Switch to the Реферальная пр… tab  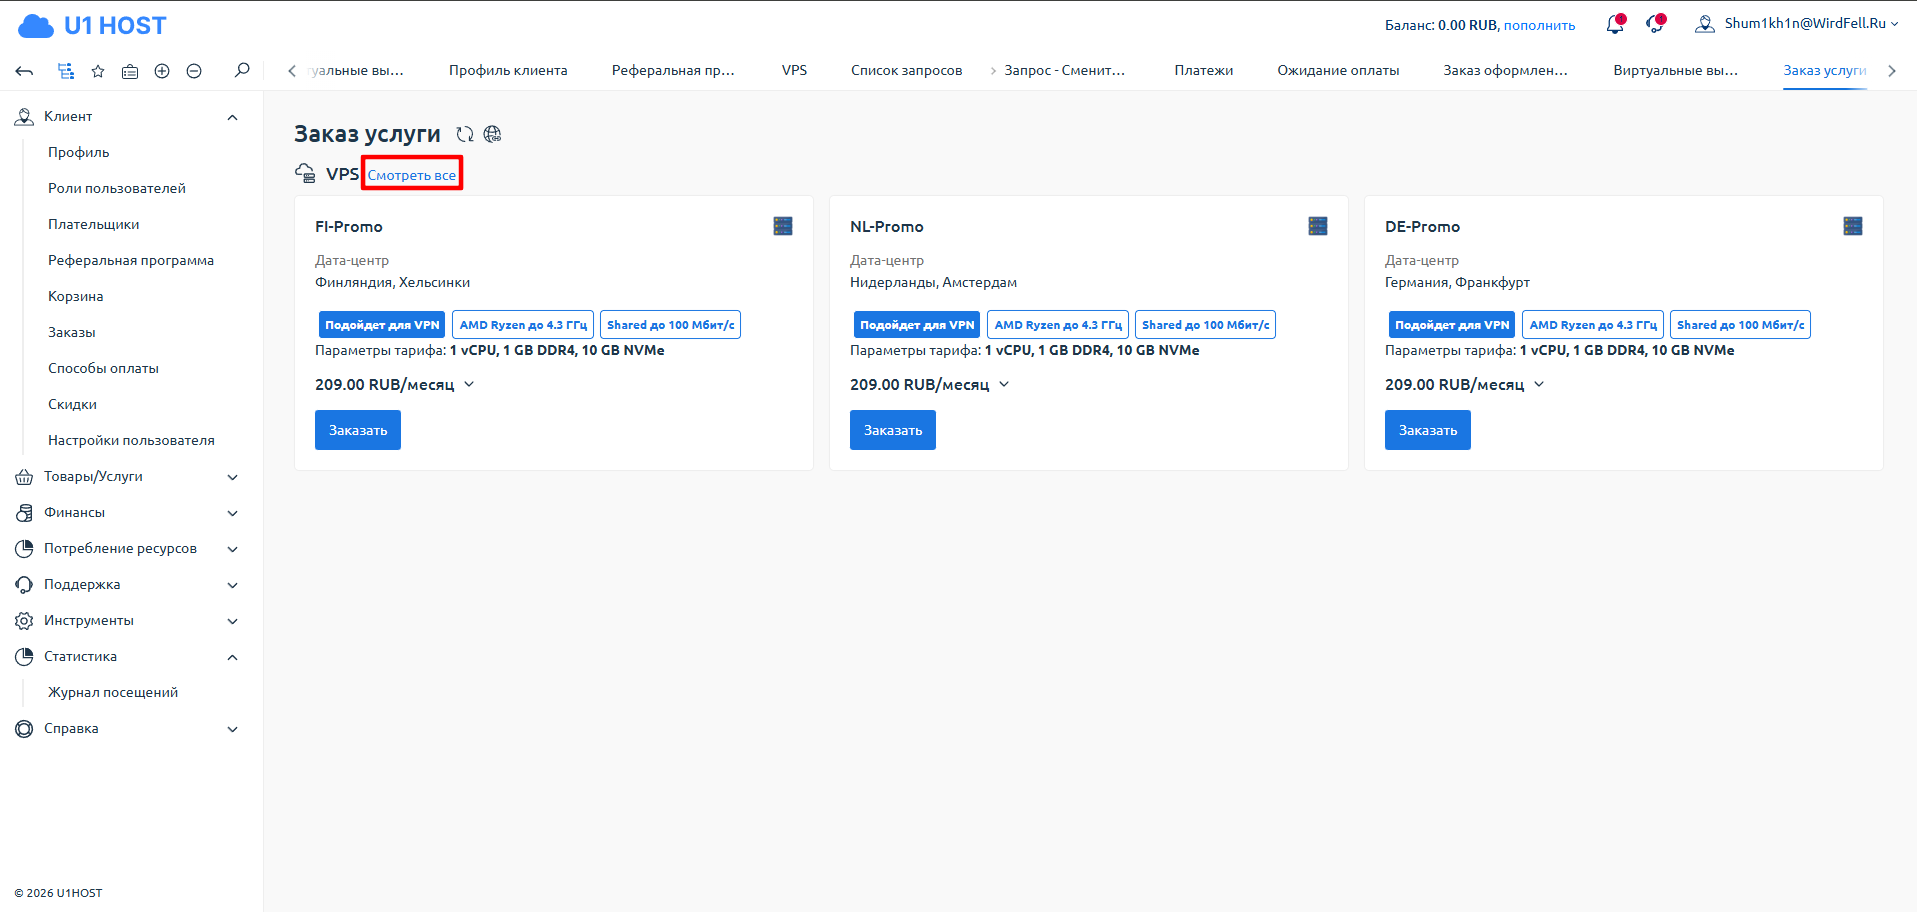tap(673, 70)
